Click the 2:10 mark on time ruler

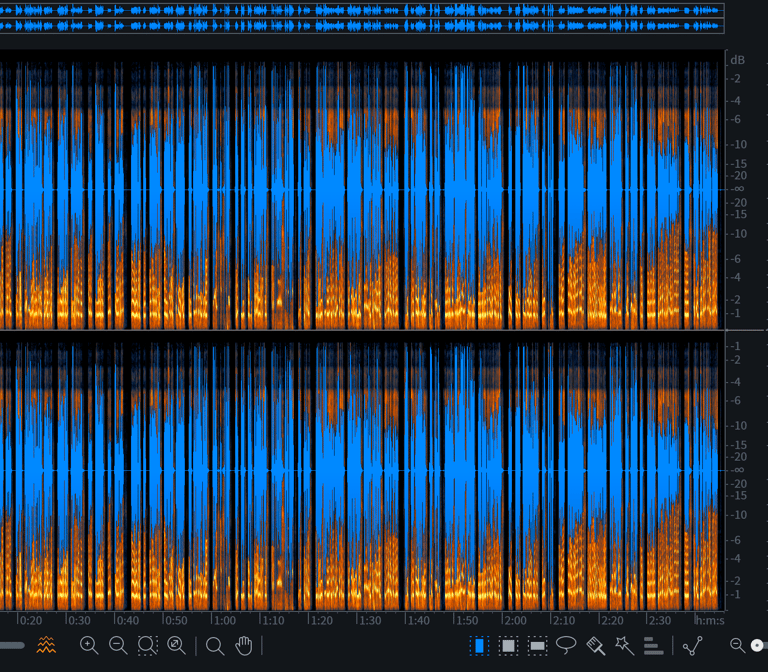click(x=564, y=621)
